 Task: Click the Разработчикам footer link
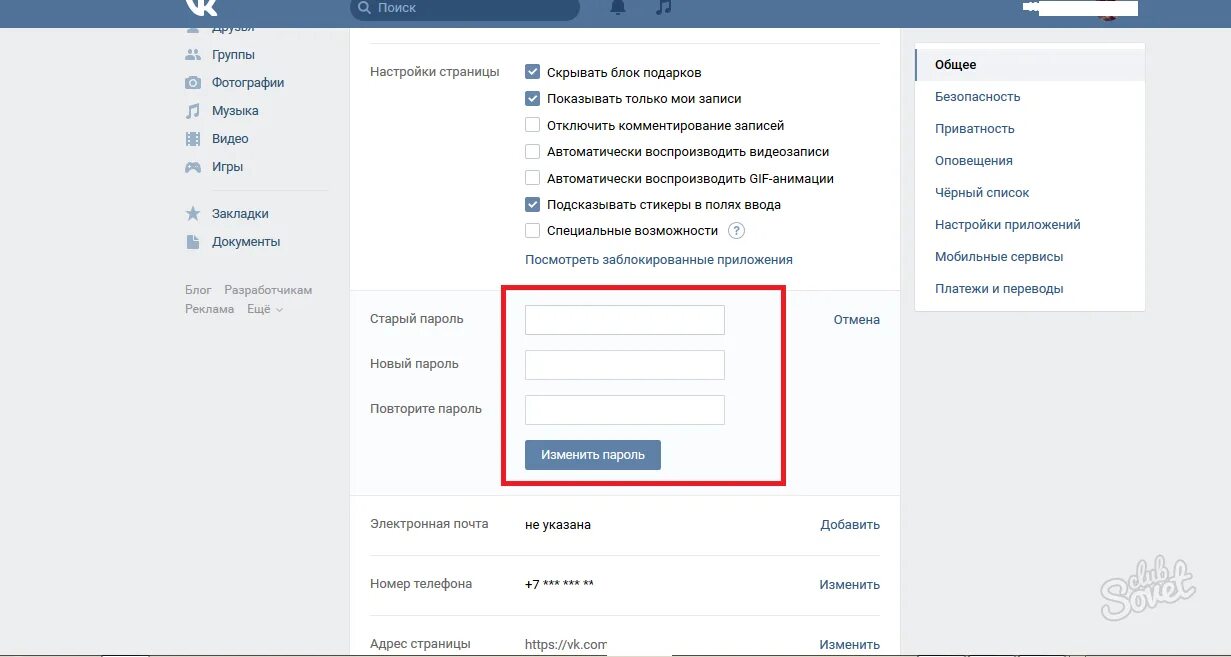point(268,290)
